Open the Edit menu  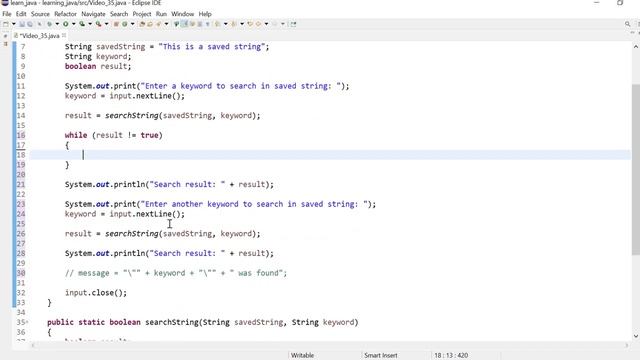pyautogui.click(x=21, y=14)
